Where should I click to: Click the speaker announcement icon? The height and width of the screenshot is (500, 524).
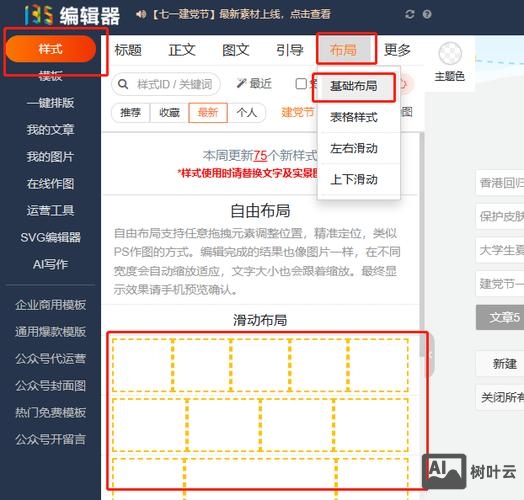(141, 14)
